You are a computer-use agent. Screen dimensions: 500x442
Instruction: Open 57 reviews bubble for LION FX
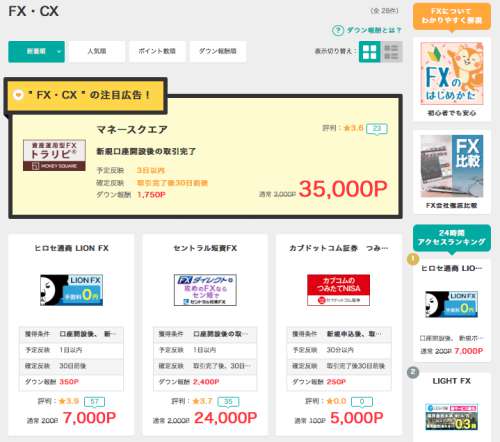pyautogui.click(x=94, y=402)
